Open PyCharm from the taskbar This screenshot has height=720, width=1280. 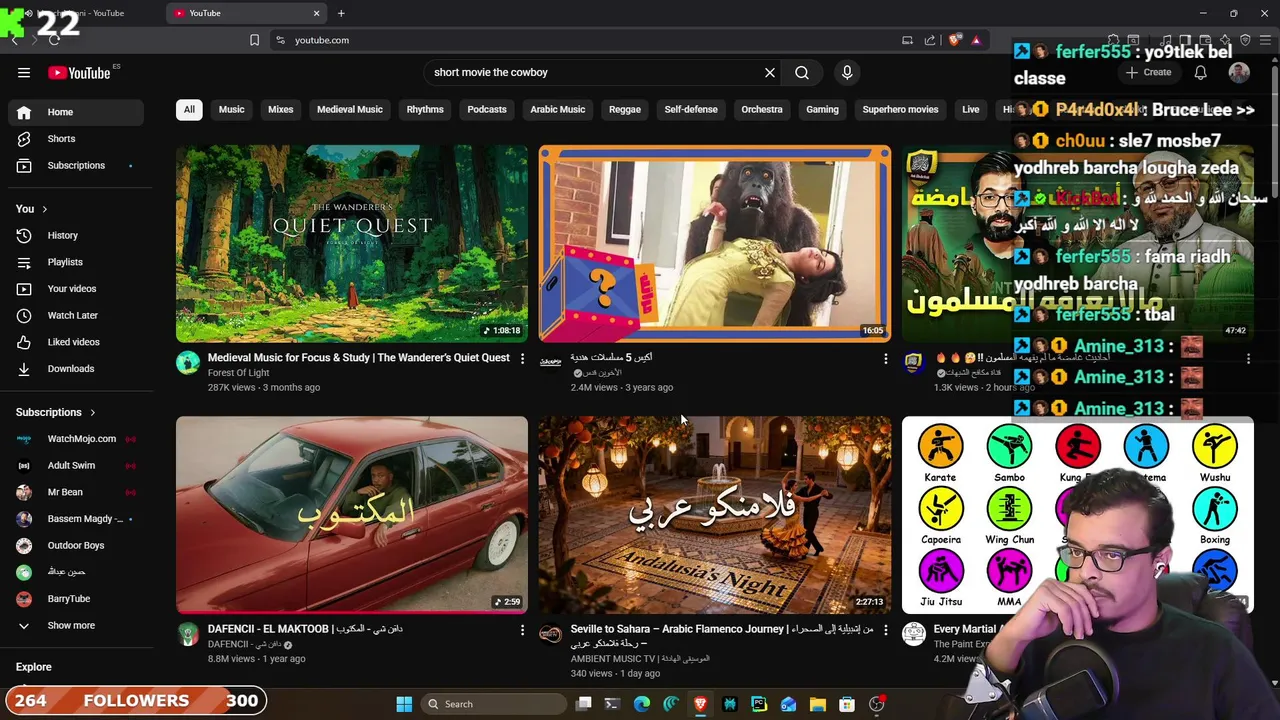click(x=759, y=704)
